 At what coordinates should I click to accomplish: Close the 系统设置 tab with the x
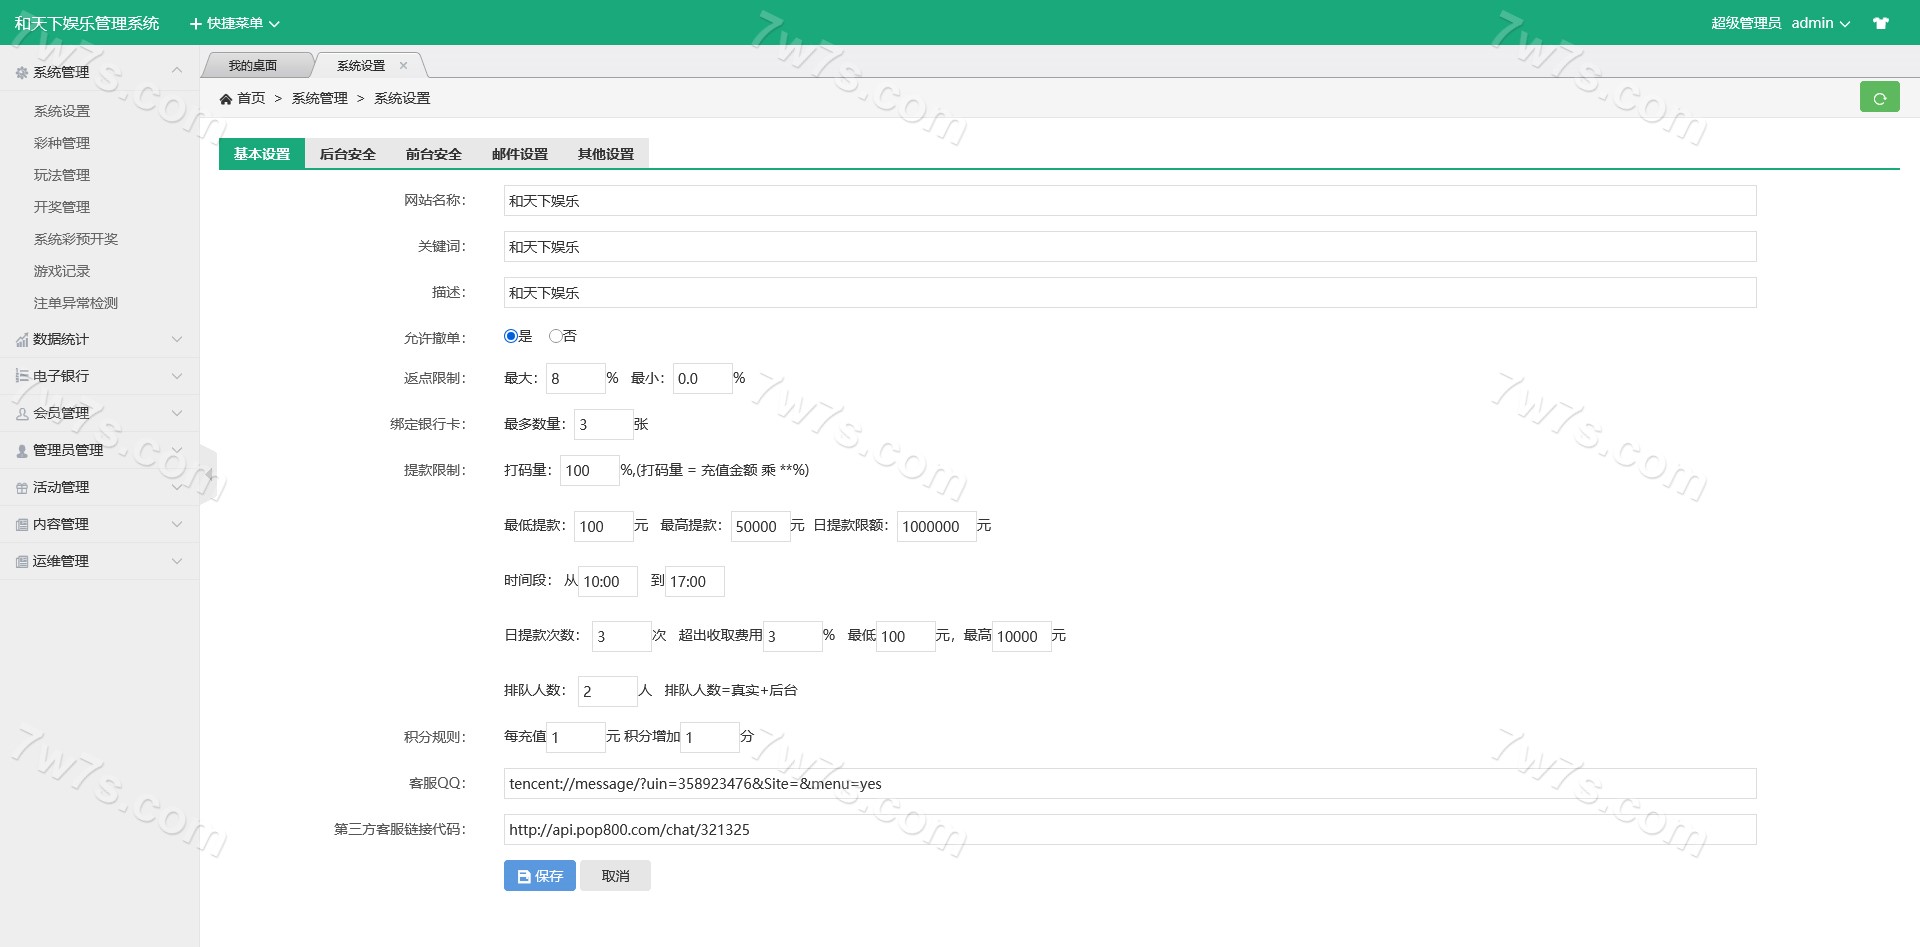404,66
